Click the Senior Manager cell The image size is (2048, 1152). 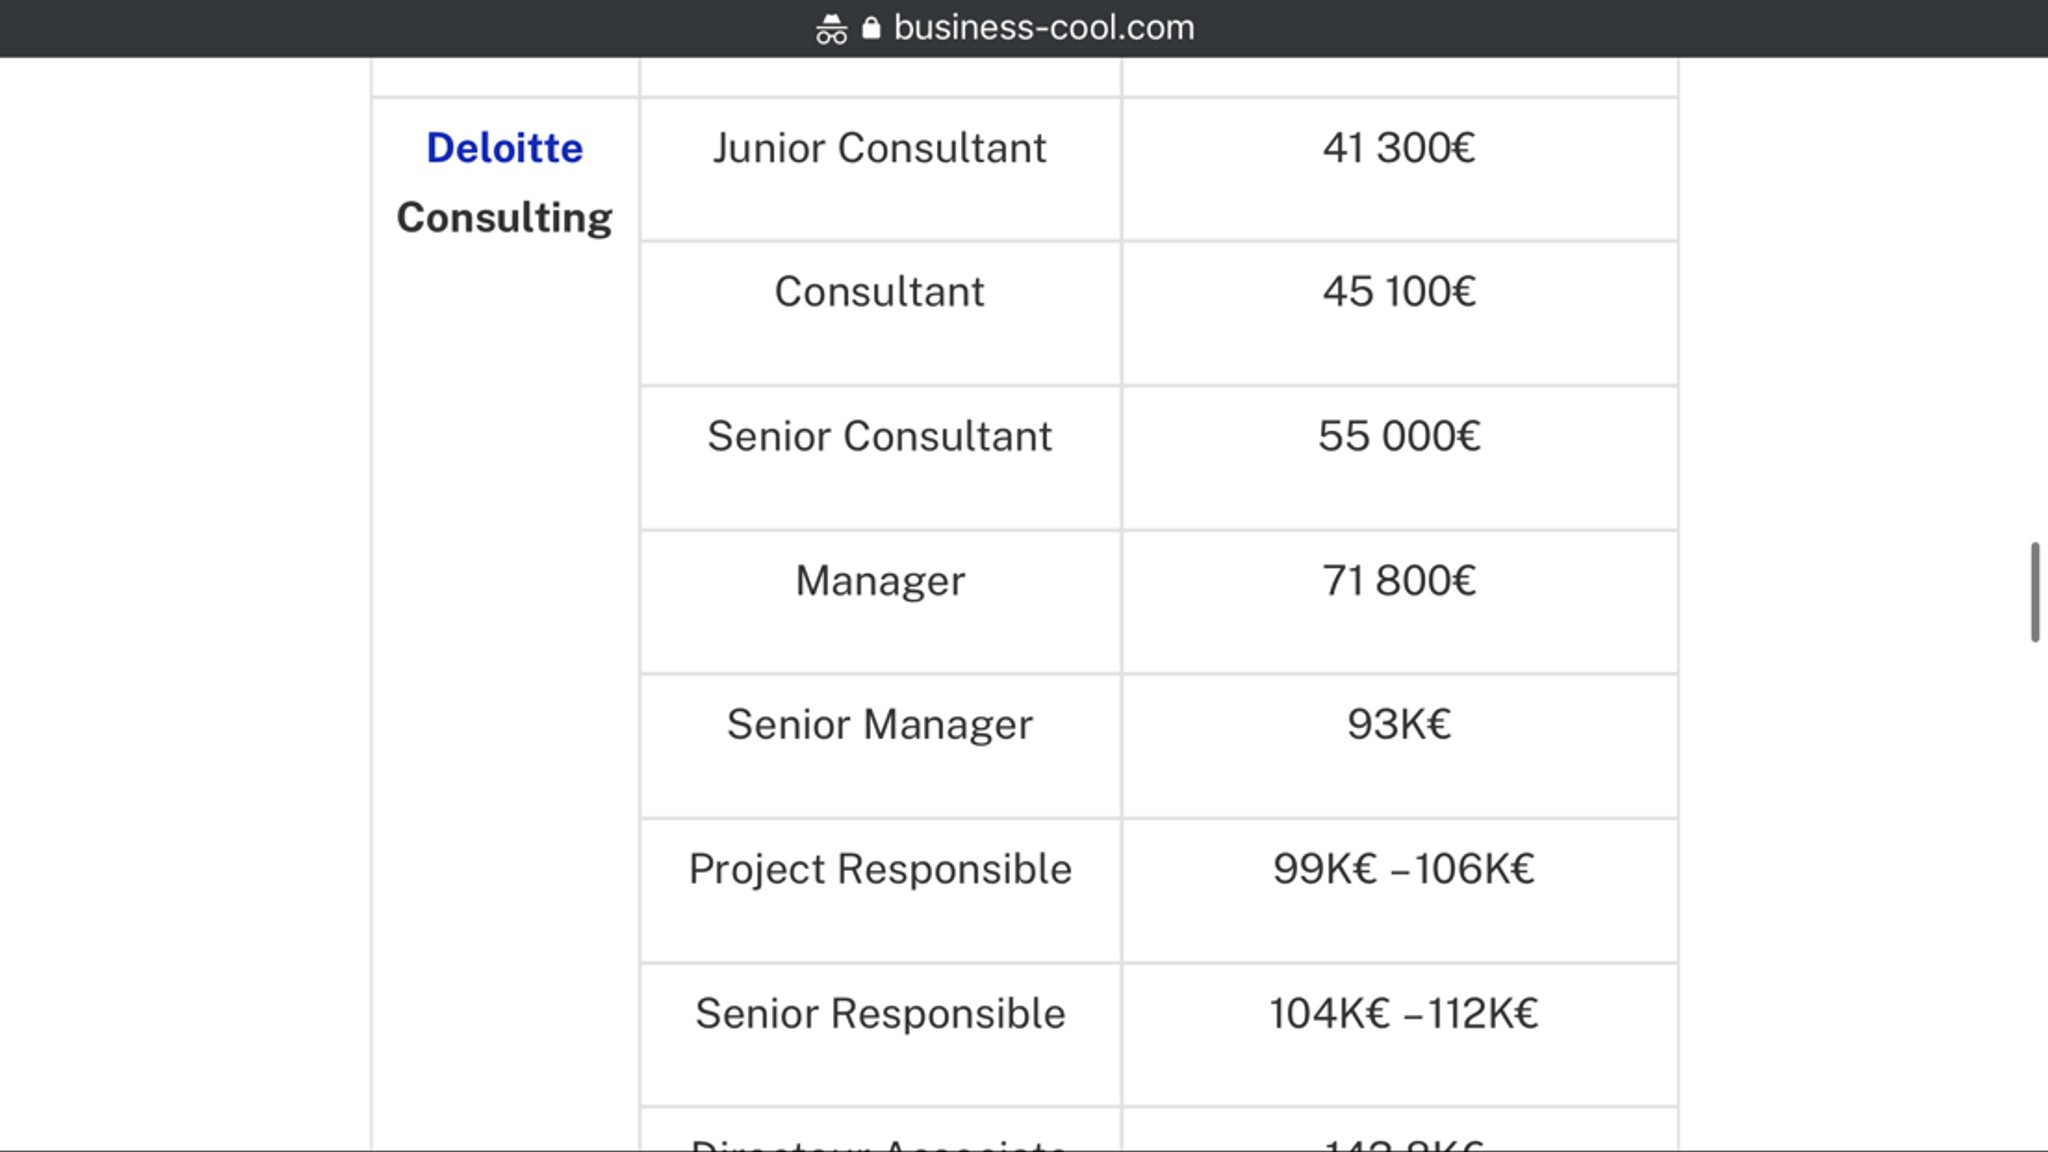tap(880, 747)
